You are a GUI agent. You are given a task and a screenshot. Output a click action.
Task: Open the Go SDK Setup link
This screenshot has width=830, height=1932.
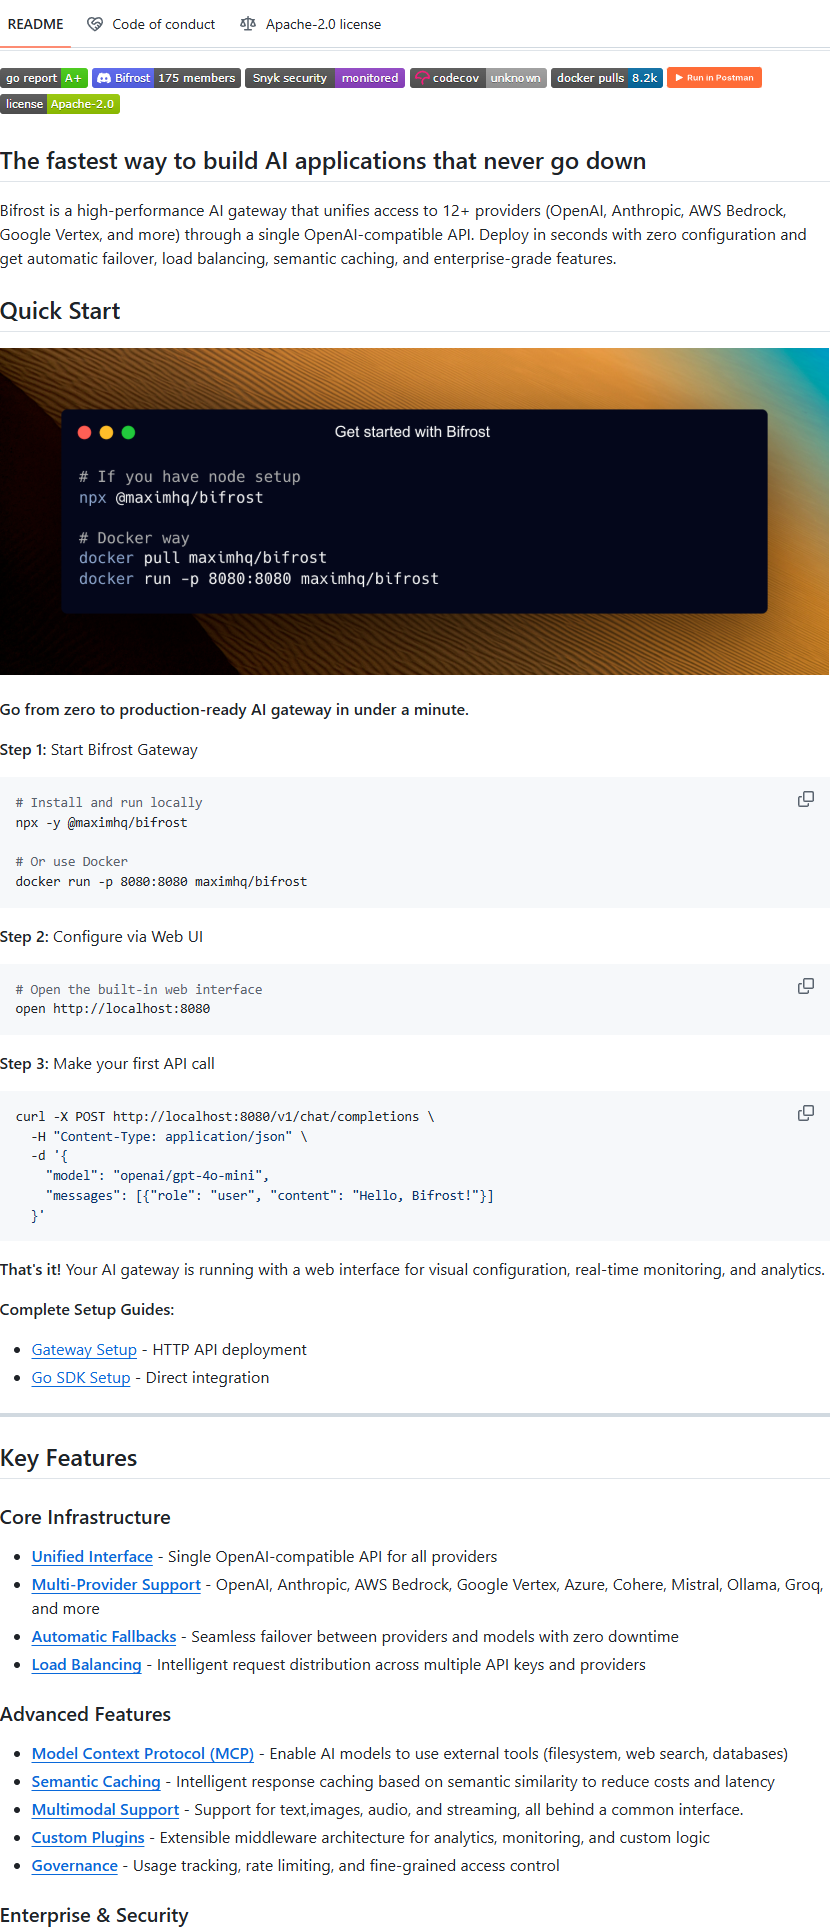pos(81,1378)
